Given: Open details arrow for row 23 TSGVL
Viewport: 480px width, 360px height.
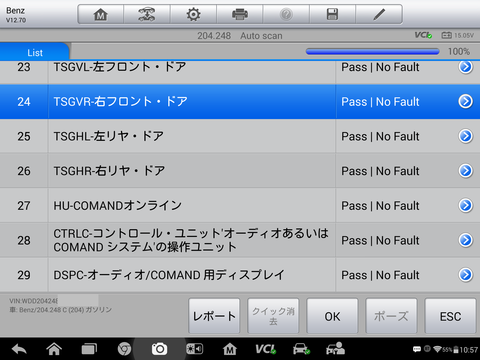Looking at the screenshot, I should pyautogui.click(x=465, y=67).
